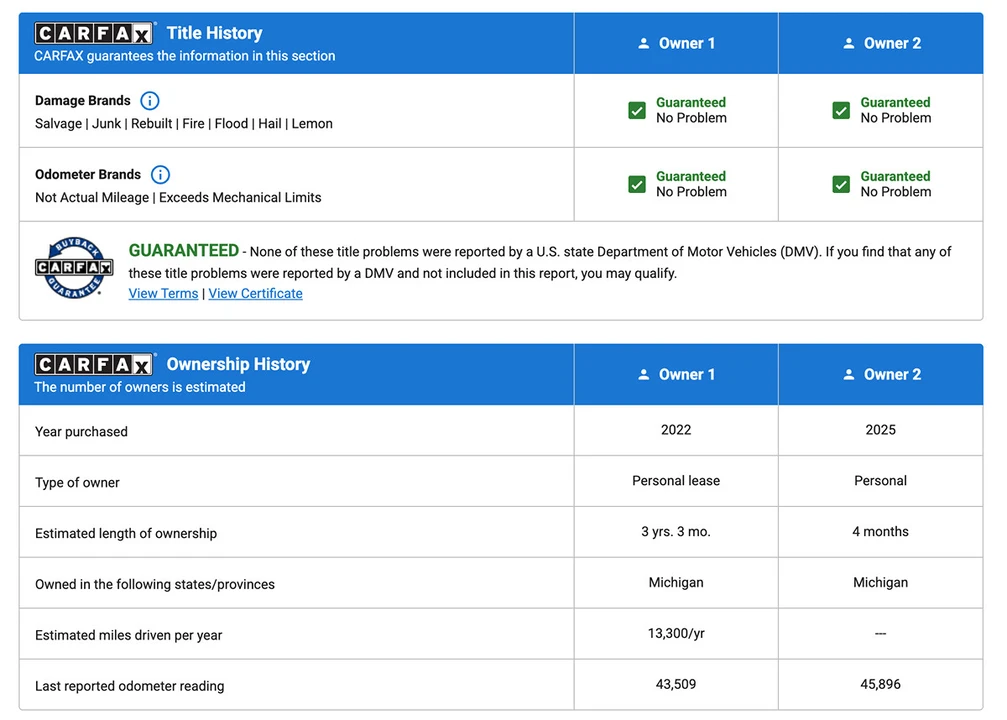
Task: Click Owner 2's dashes in miles per year
Action: point(880,634)
